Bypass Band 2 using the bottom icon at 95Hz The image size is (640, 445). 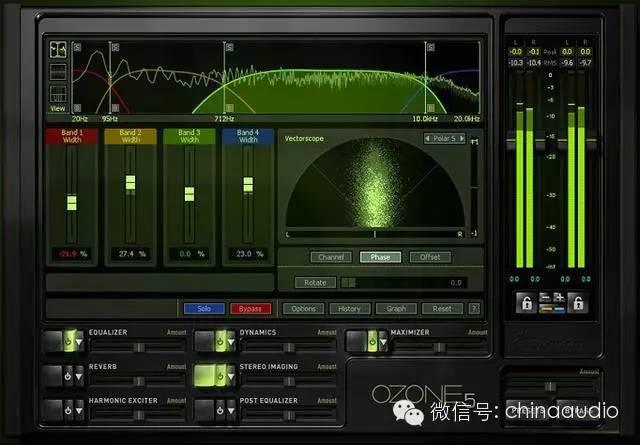tap(116, 108)
